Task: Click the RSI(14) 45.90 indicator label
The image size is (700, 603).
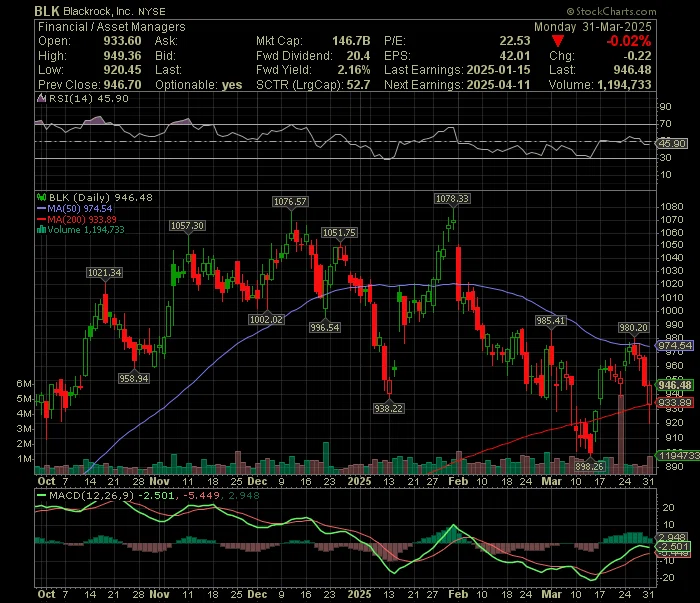Action: [x=88, y=99]
